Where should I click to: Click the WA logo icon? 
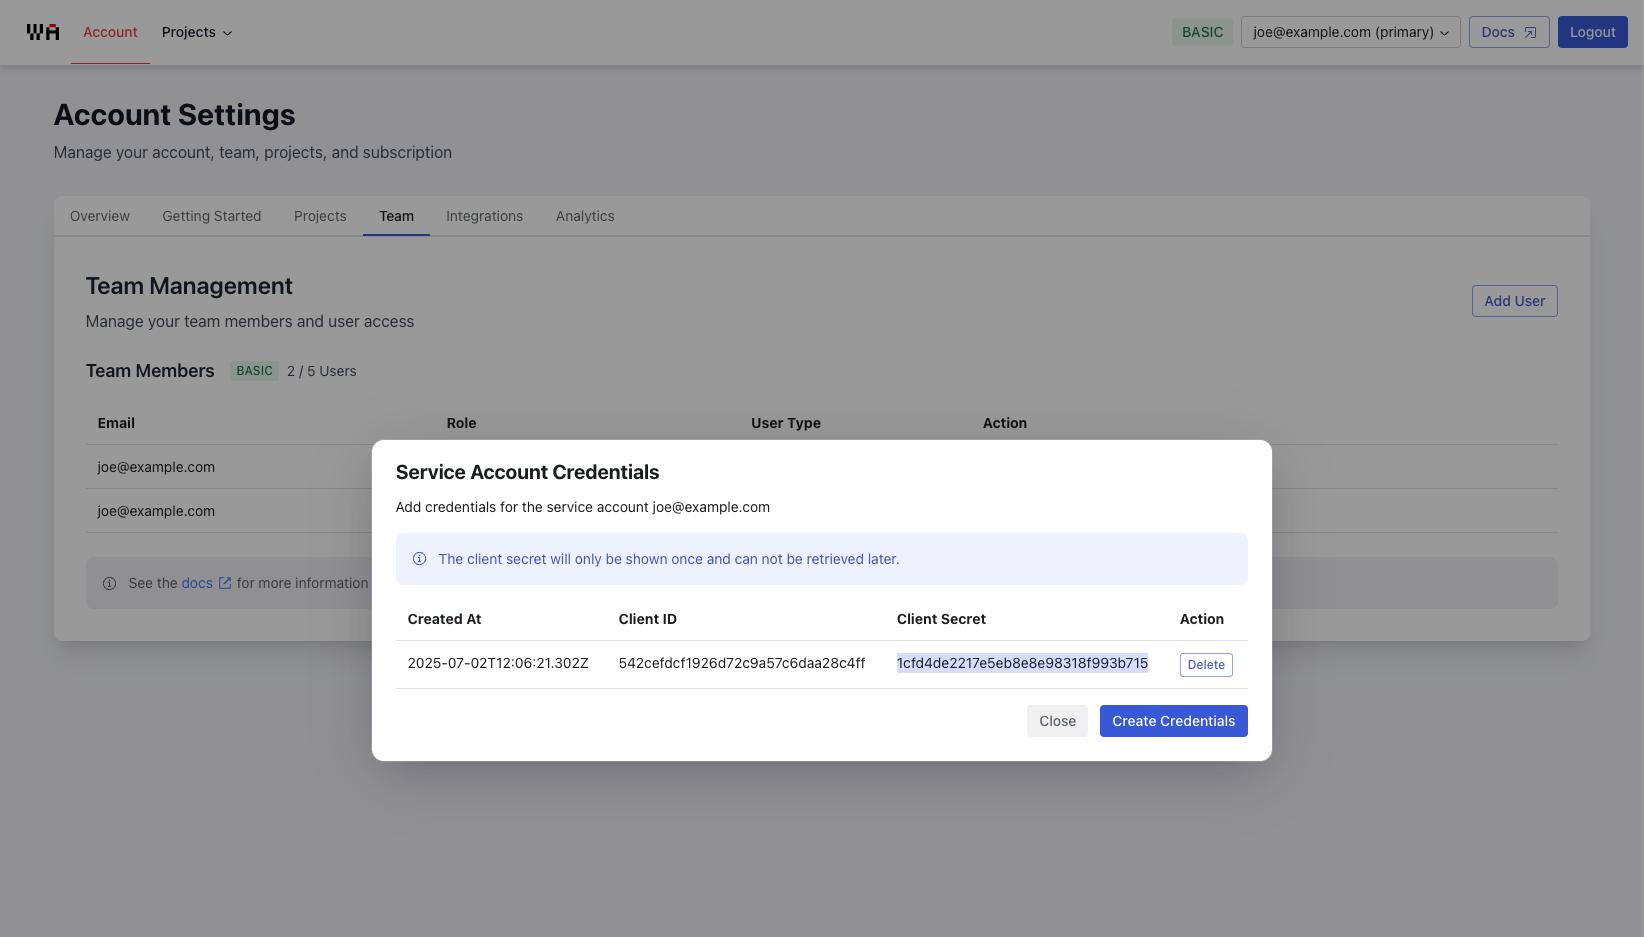(42, 31)
